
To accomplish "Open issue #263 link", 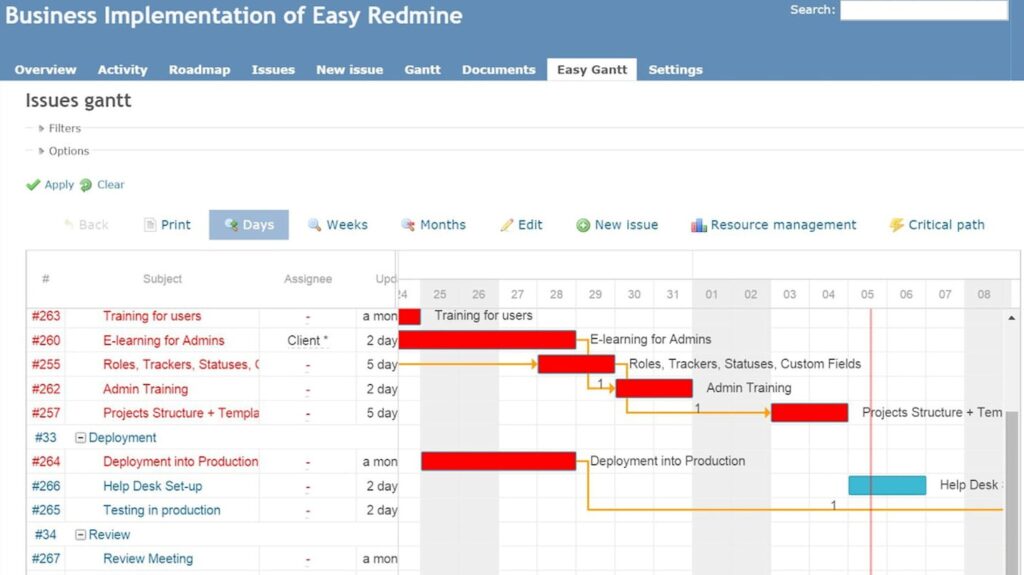I will pos(46,316).
